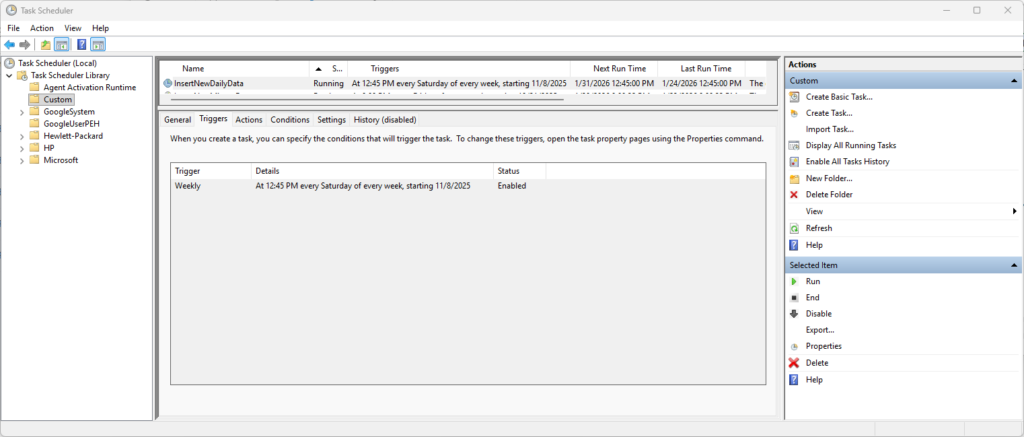Switch to the Conditions tab
The height and width of the screenshot is (437, 1024).
pyautogui.click(x=290, y=120)
